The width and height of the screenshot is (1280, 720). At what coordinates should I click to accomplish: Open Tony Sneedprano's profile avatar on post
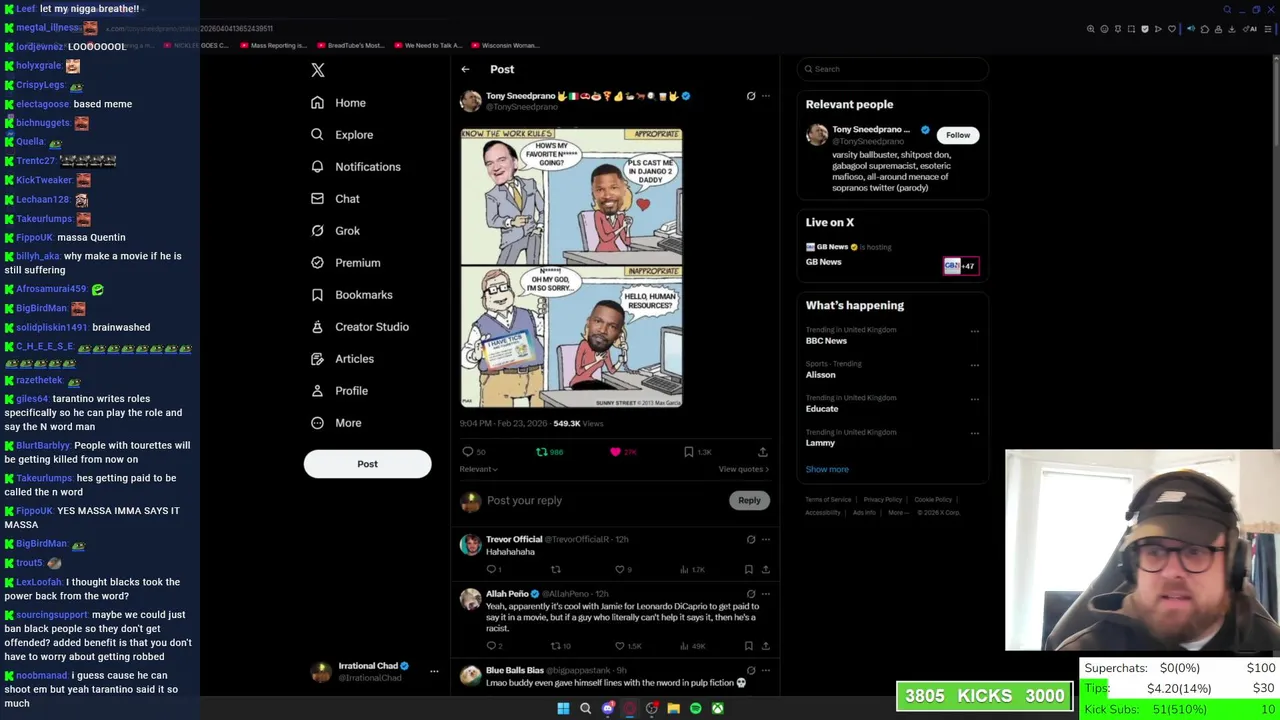470,101
